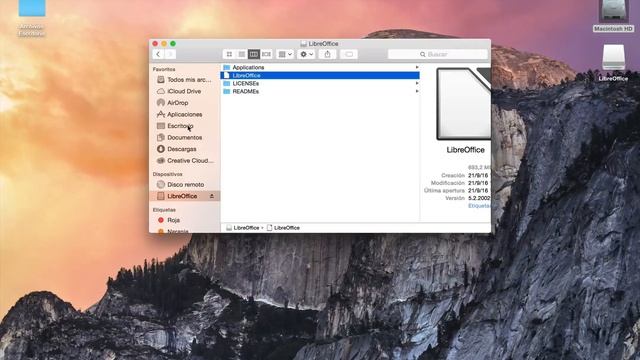Switch to icon view
Image resolution: width=640 pixels, height=360 pixels.
(229, 54)
